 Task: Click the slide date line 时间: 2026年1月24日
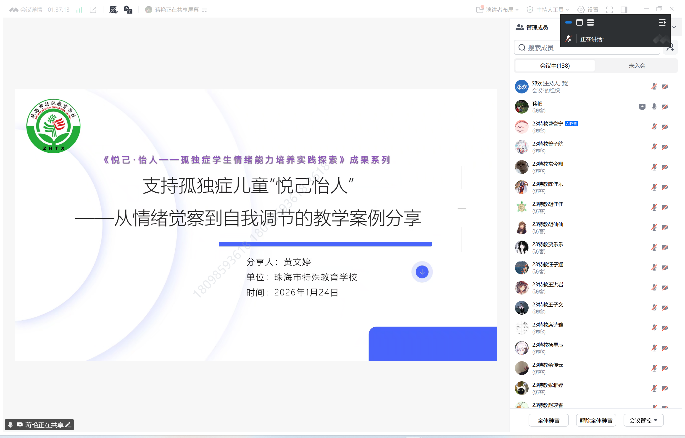click(x=292, y=292)
